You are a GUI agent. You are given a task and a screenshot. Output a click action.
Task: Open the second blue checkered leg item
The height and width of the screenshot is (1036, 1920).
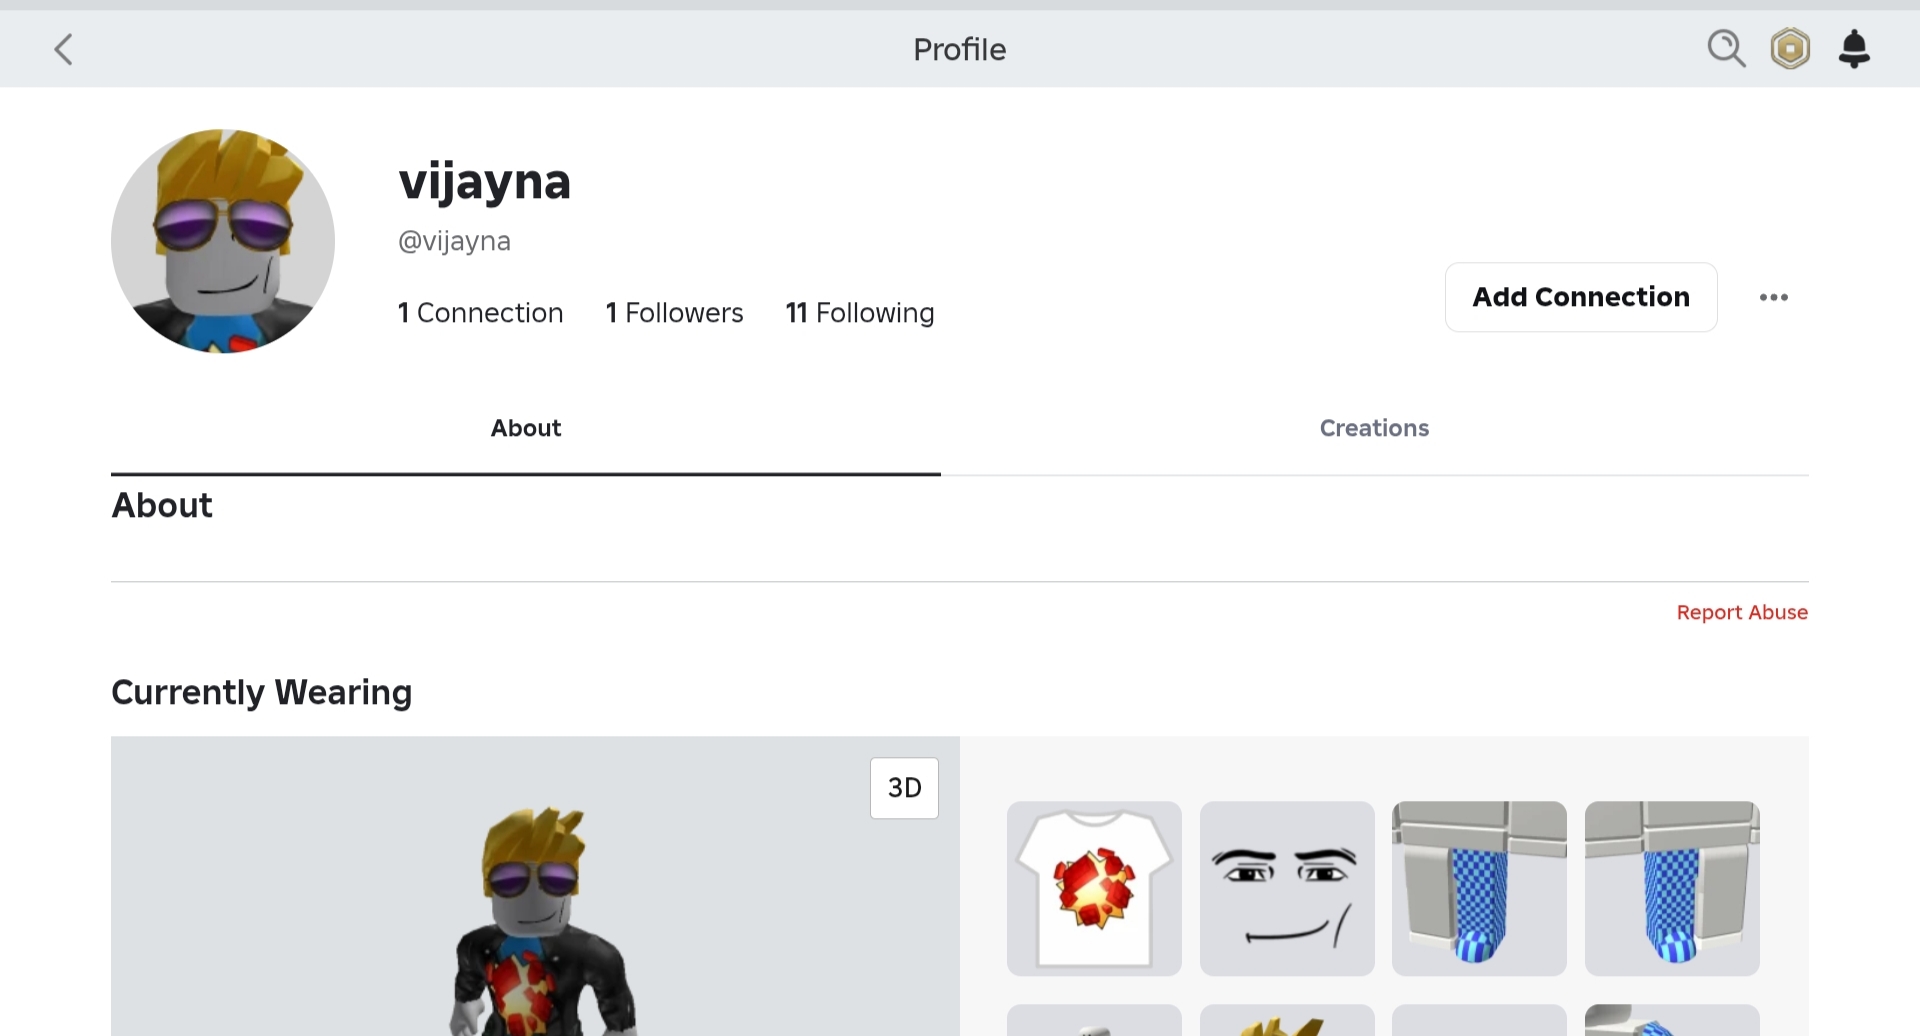point(1672,888)
